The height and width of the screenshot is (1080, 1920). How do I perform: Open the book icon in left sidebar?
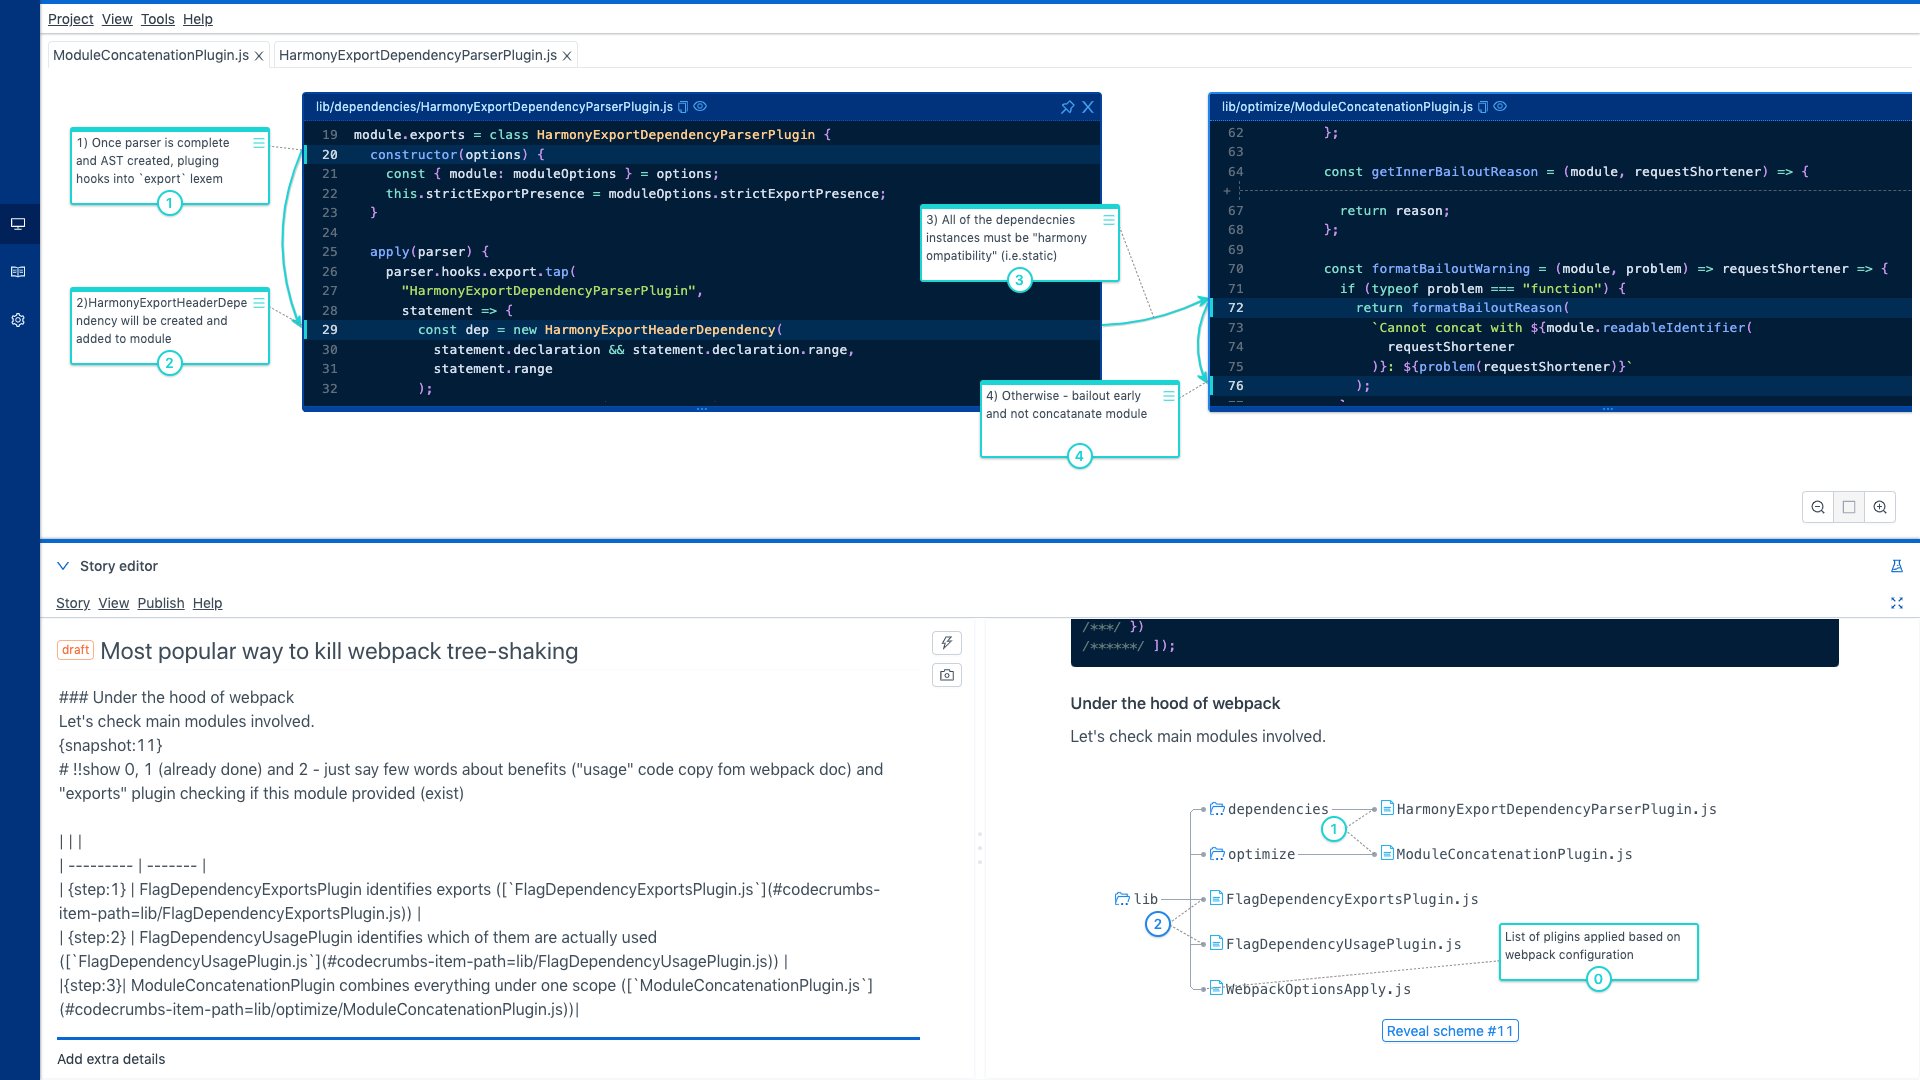(18, 272)
